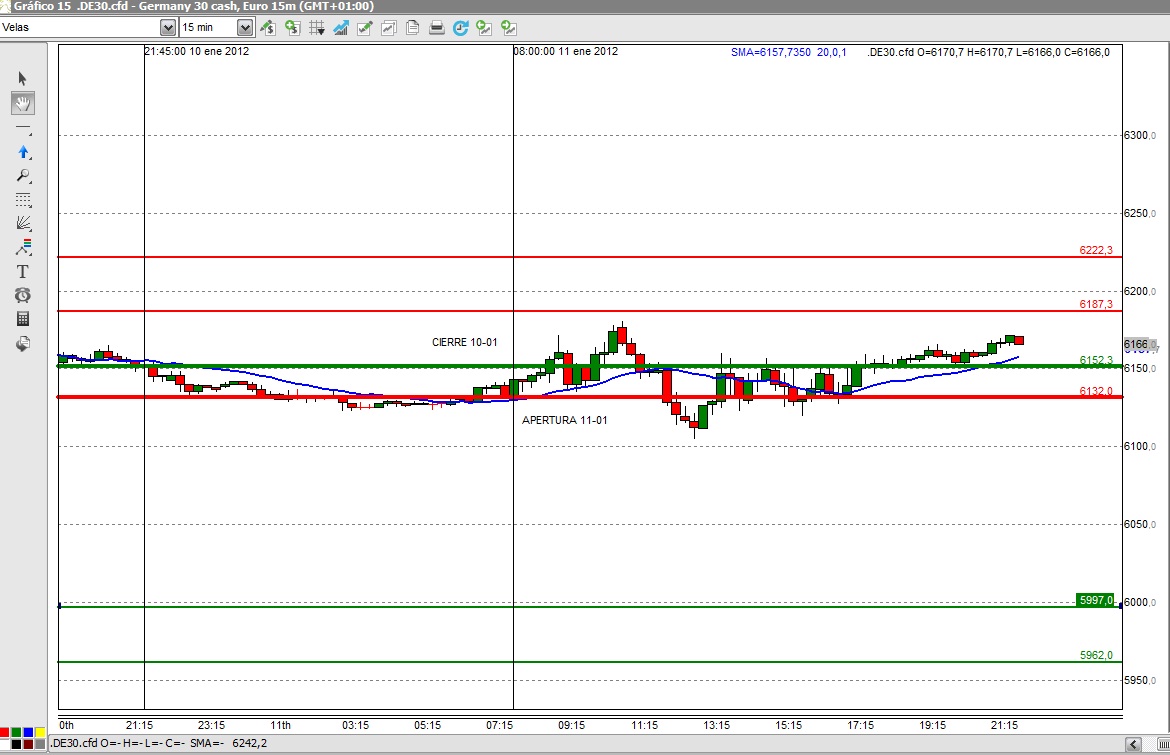Screen dimensions: 1170x755
Task: Click the .DE30.cfd OHLC legend text
Action: pos(988,52)
